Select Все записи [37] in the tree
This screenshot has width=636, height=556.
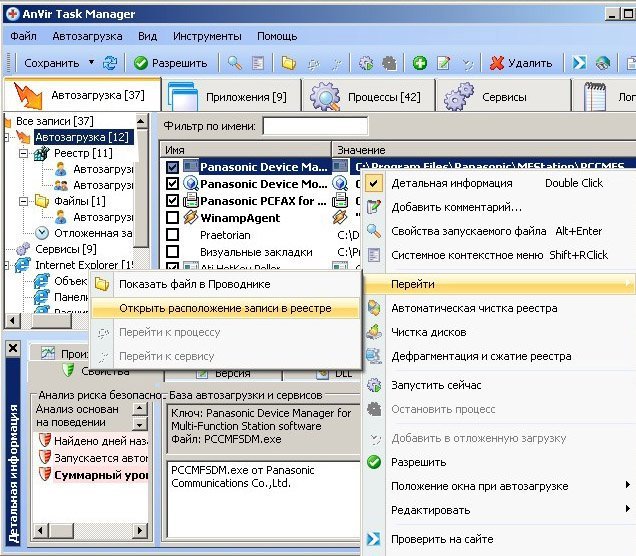pos(54,121)
